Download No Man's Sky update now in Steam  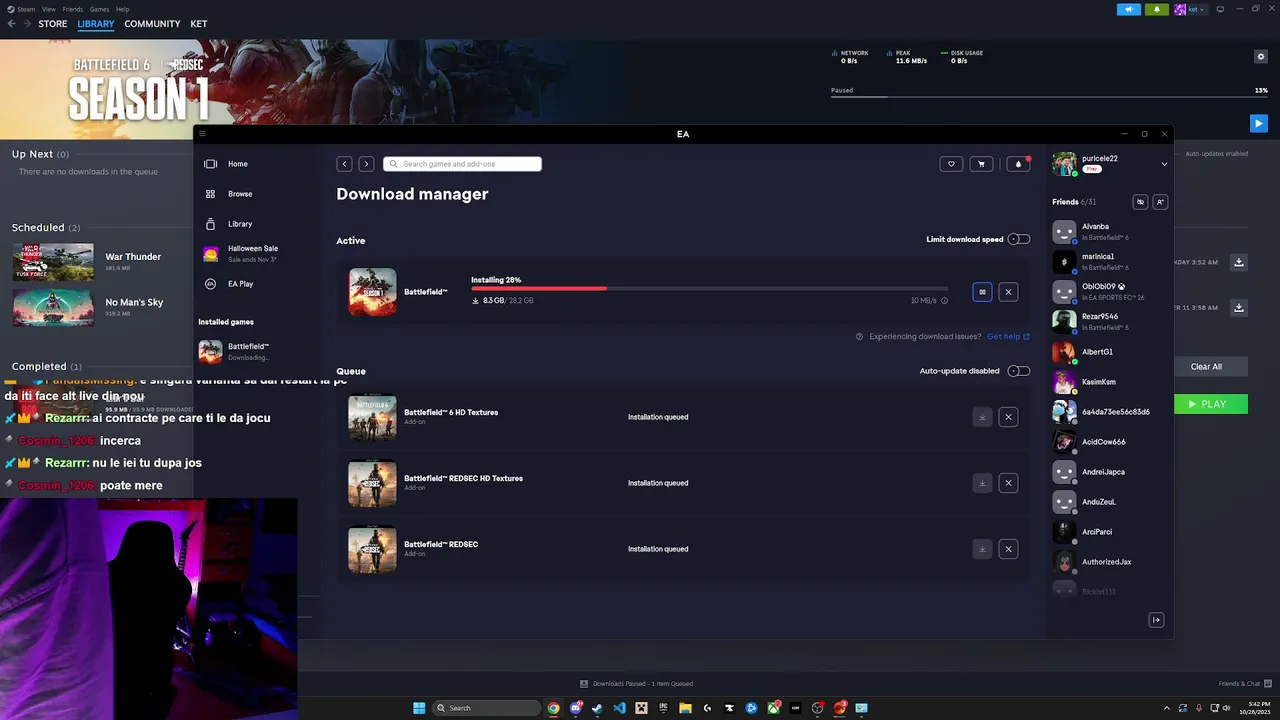(1239, 308)
